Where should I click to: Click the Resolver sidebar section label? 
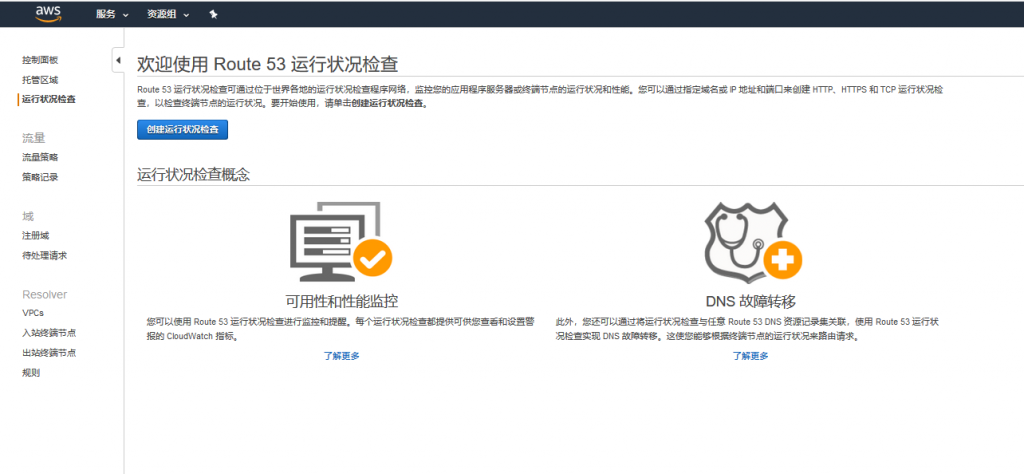(x=44, y=294)
